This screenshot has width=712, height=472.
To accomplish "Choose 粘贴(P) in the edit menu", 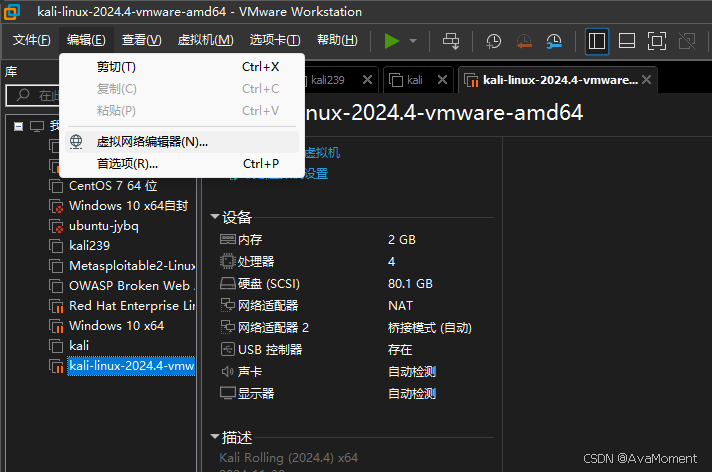I will click(182, 110).
